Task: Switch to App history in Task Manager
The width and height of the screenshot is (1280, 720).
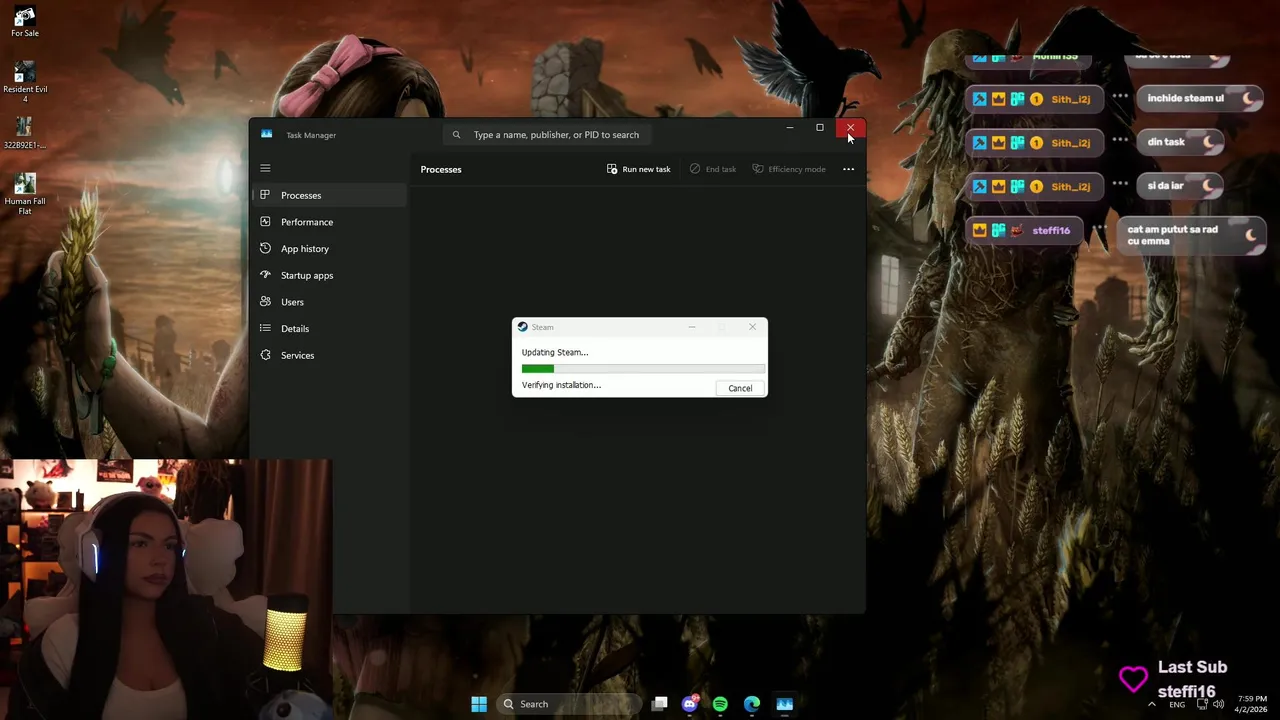Action: click(329, 248)
